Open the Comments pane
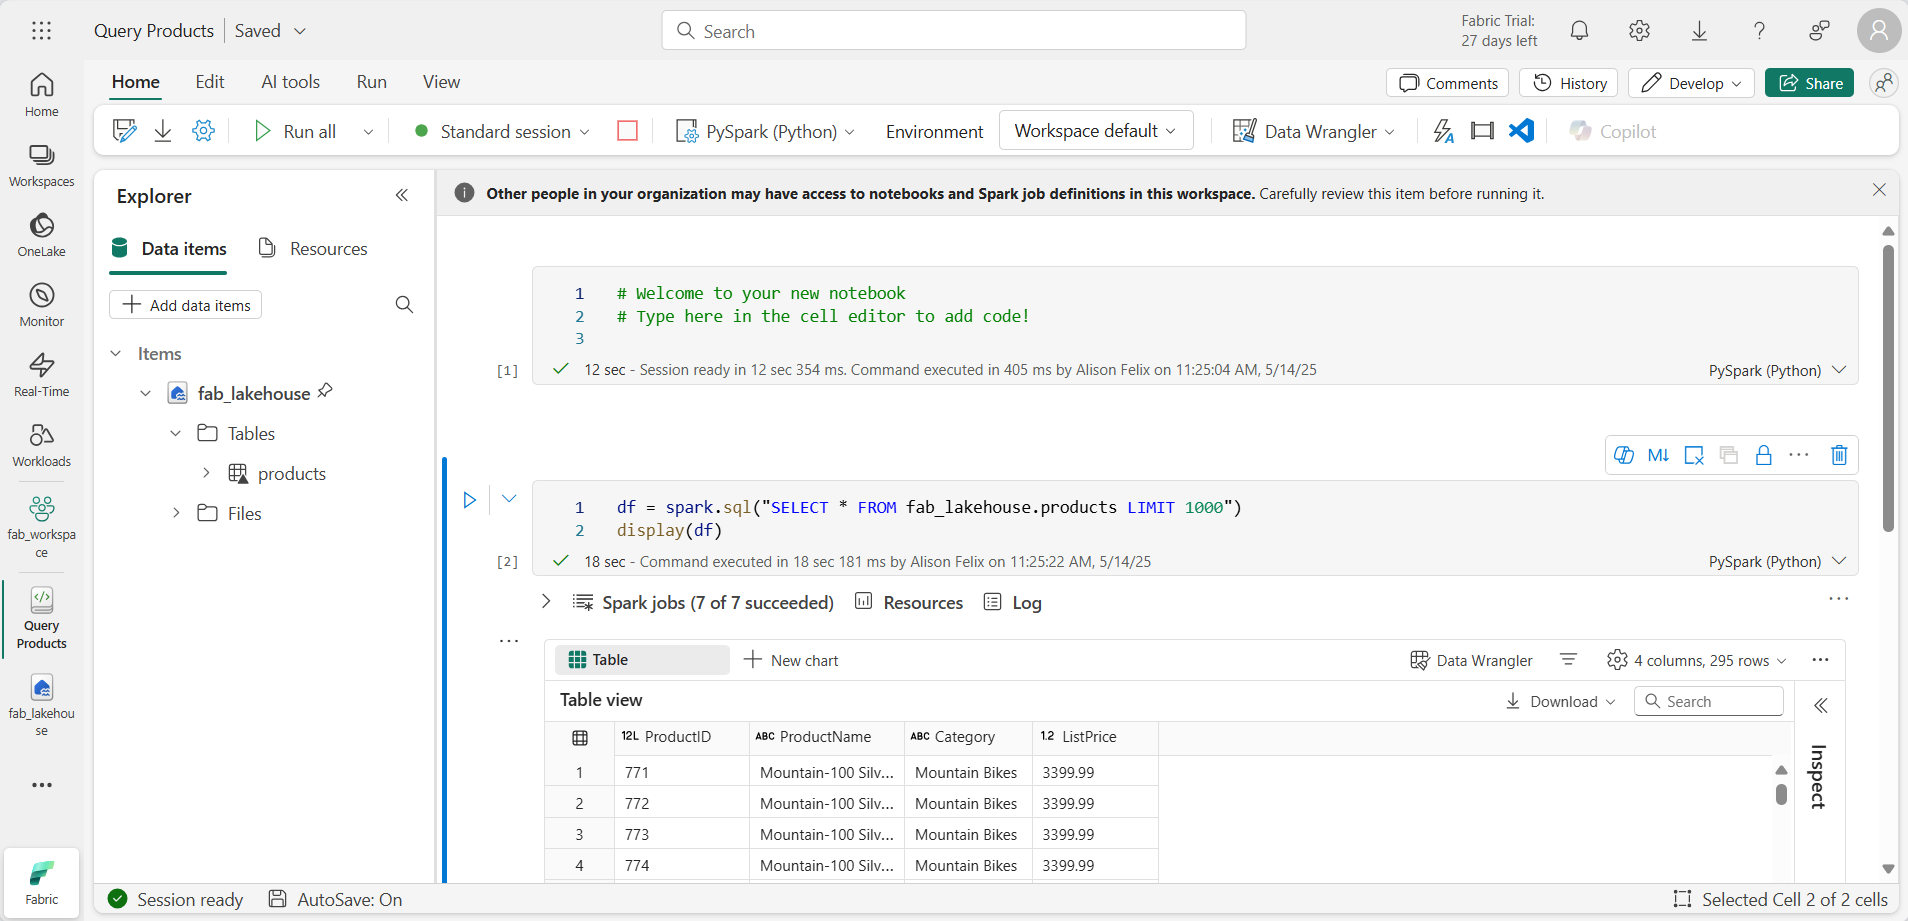 coord(1448,83)
